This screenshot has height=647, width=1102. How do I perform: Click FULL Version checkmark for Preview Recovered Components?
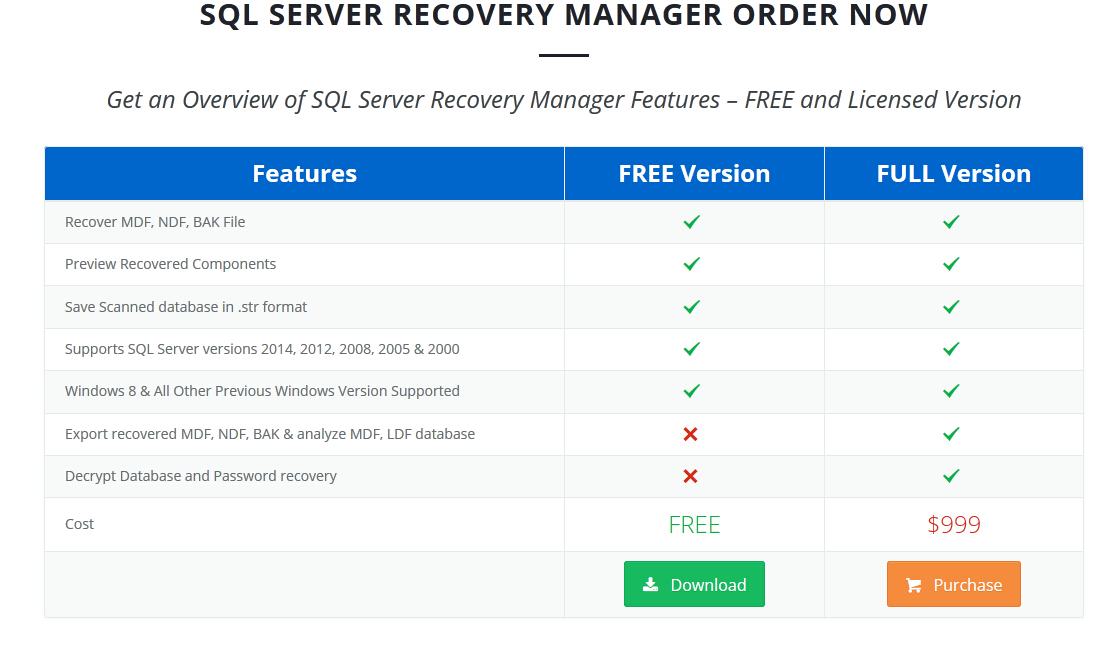pos(951,264)
